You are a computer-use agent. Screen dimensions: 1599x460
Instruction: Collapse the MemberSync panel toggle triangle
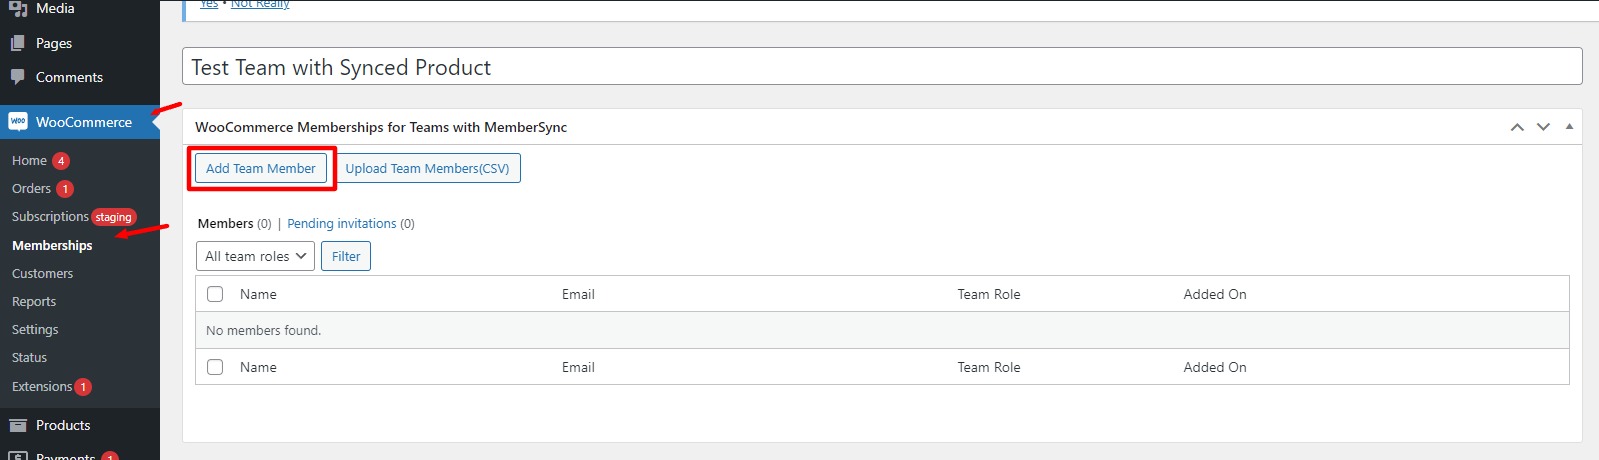[x=1569, y=127]
